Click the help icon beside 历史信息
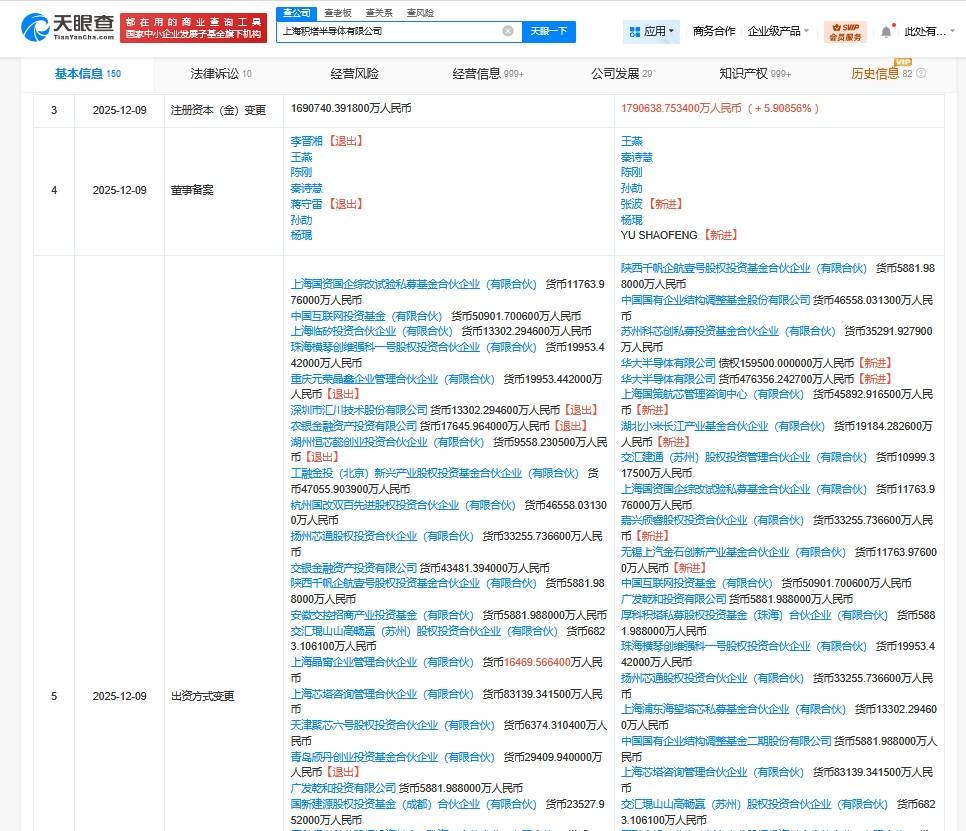Viewport: 966px width, 831px height. 920,74
